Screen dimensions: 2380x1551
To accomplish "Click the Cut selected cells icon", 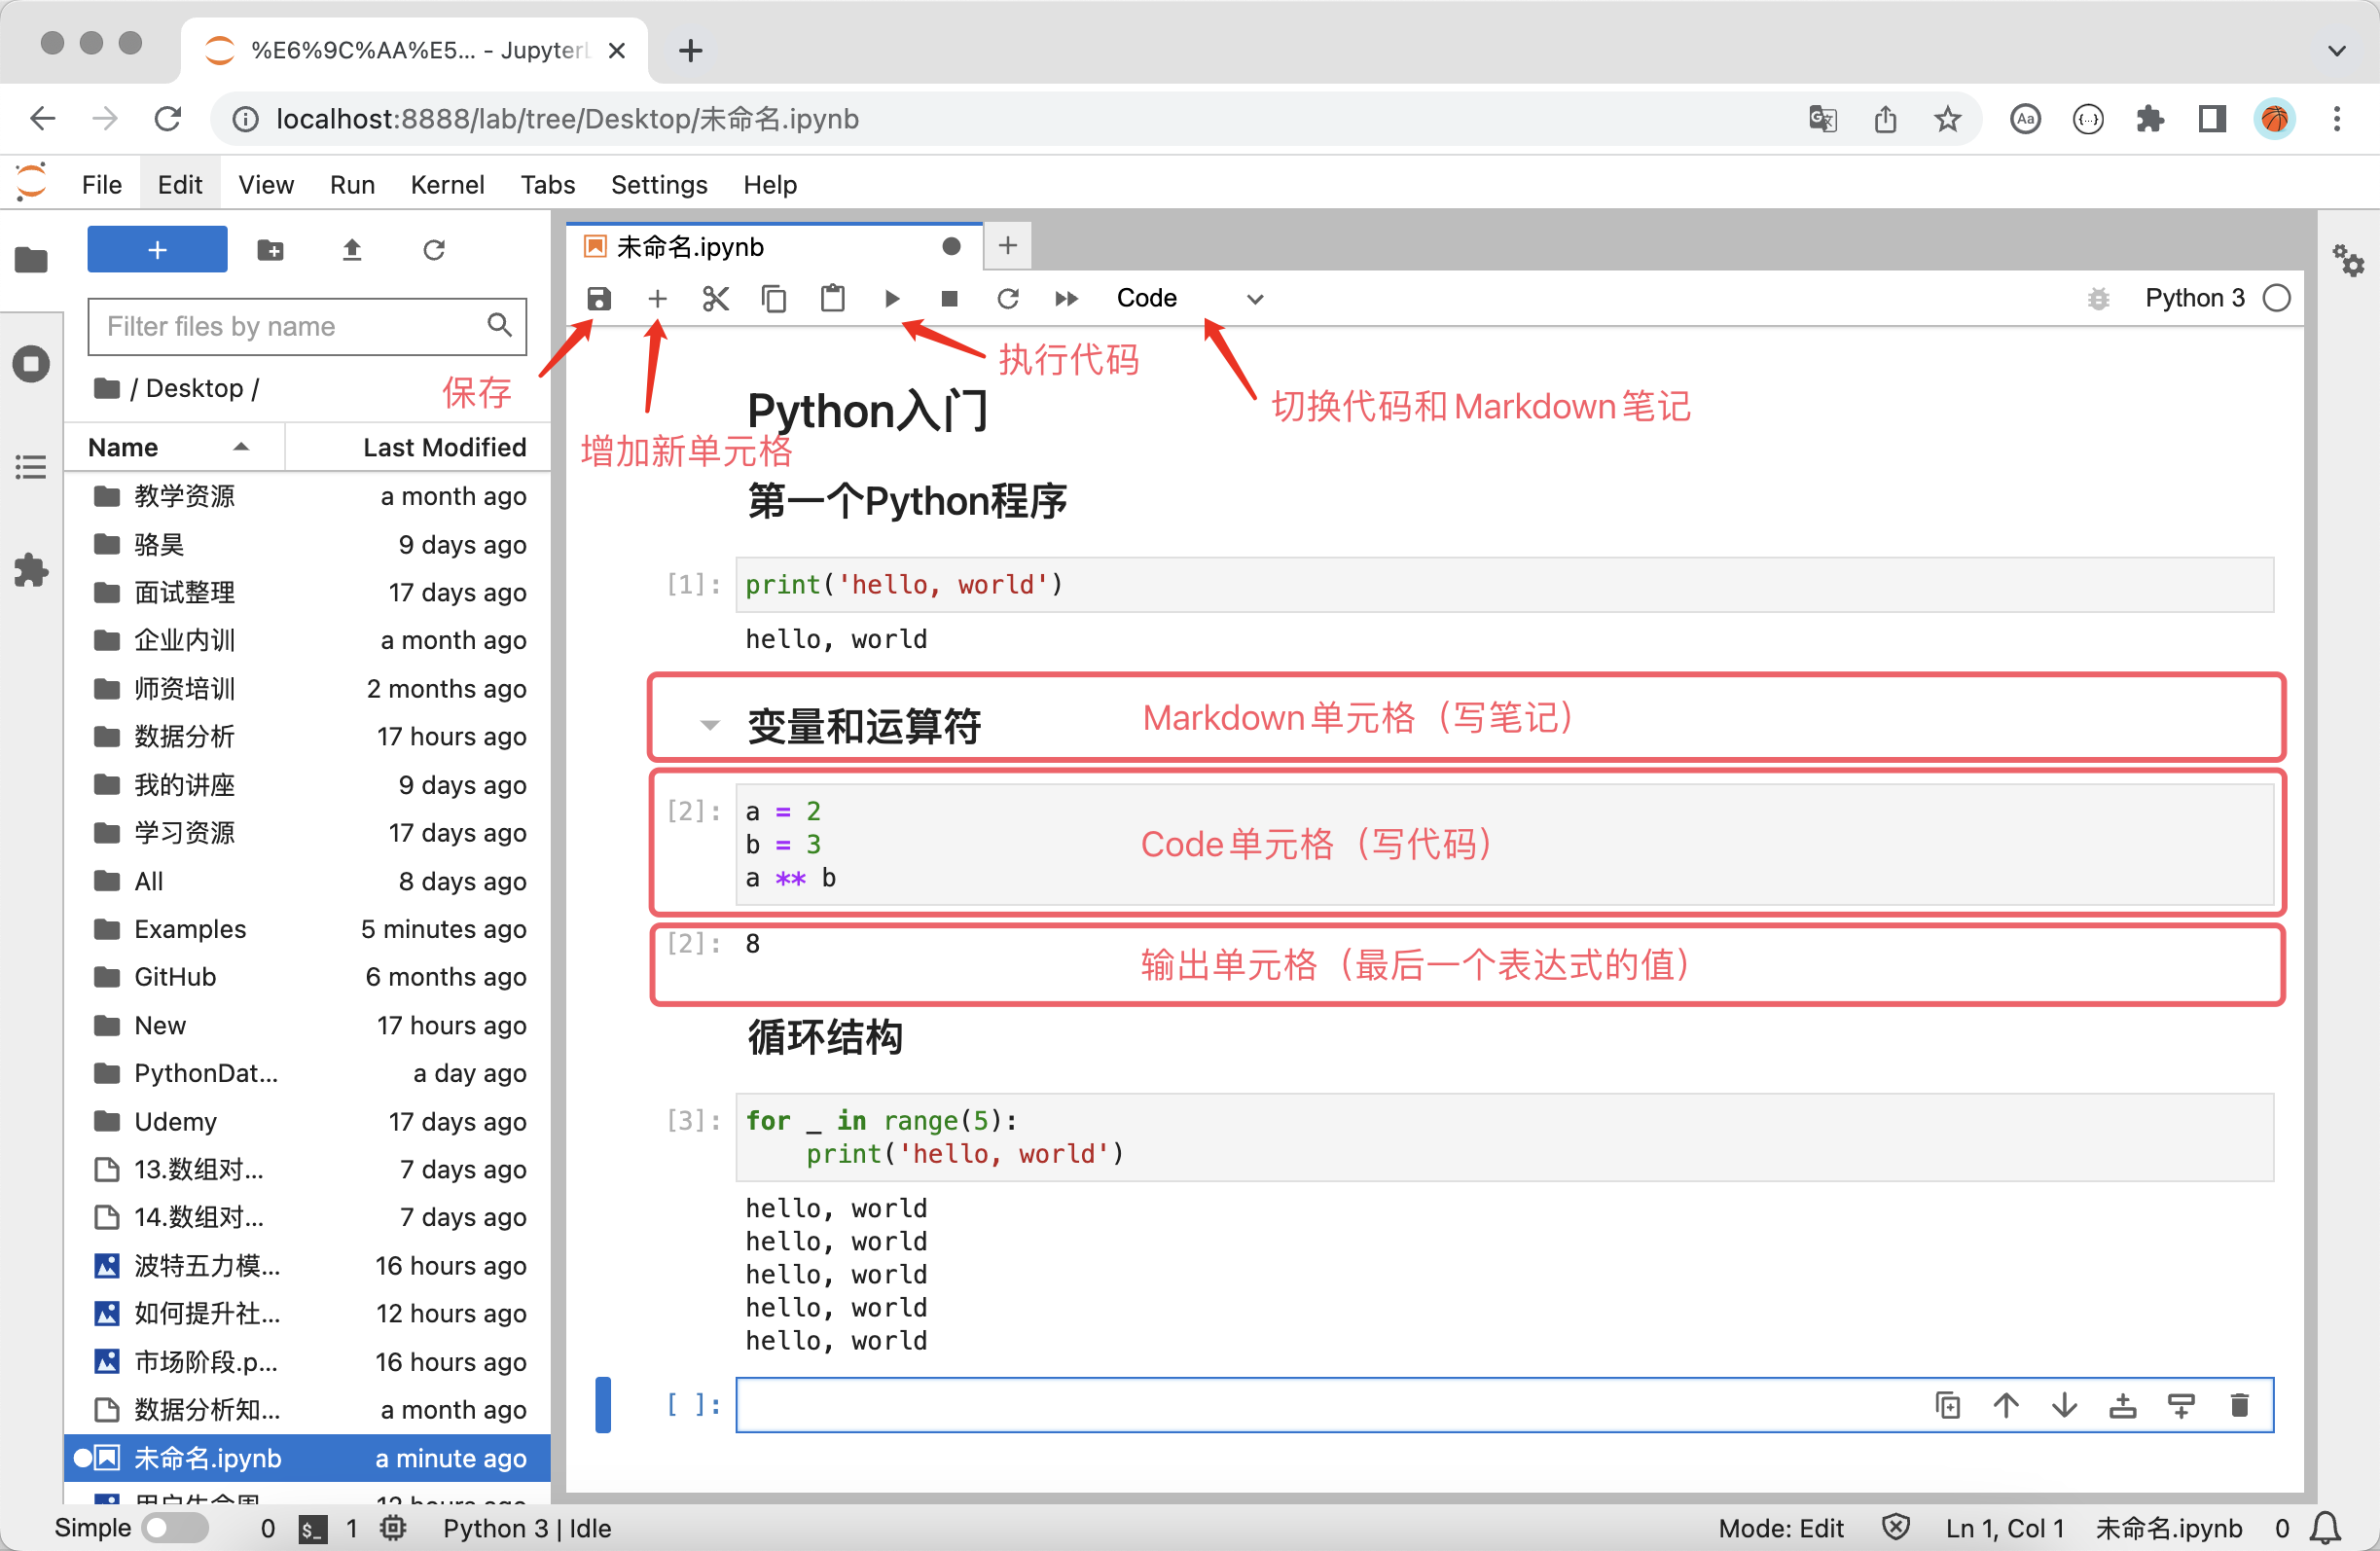I will click(x=715, y=299).
